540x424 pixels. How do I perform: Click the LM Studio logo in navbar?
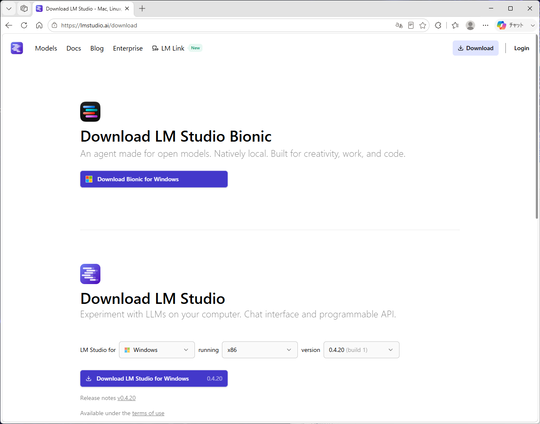pos(17,48)
